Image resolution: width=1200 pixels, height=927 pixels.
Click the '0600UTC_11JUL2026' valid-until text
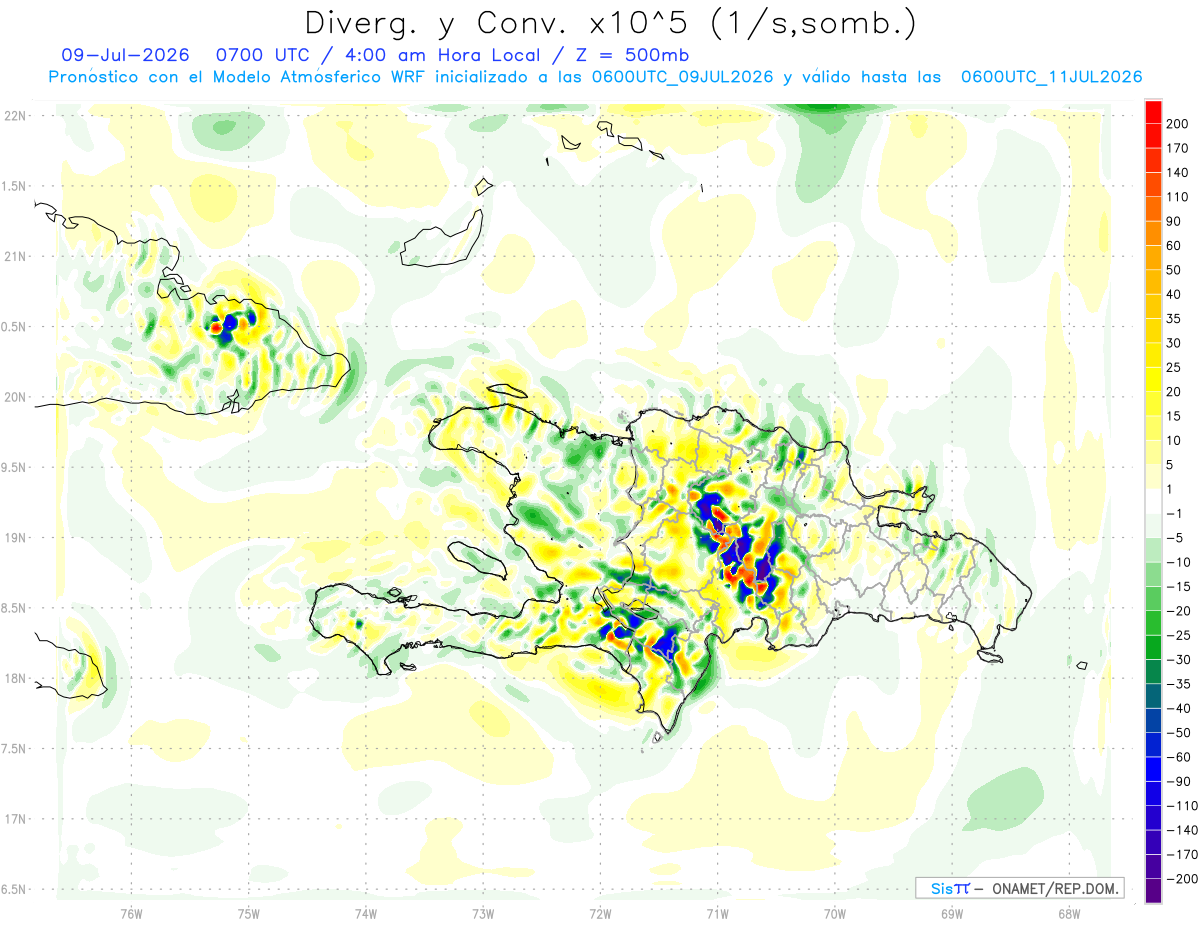pos(1051,77)
